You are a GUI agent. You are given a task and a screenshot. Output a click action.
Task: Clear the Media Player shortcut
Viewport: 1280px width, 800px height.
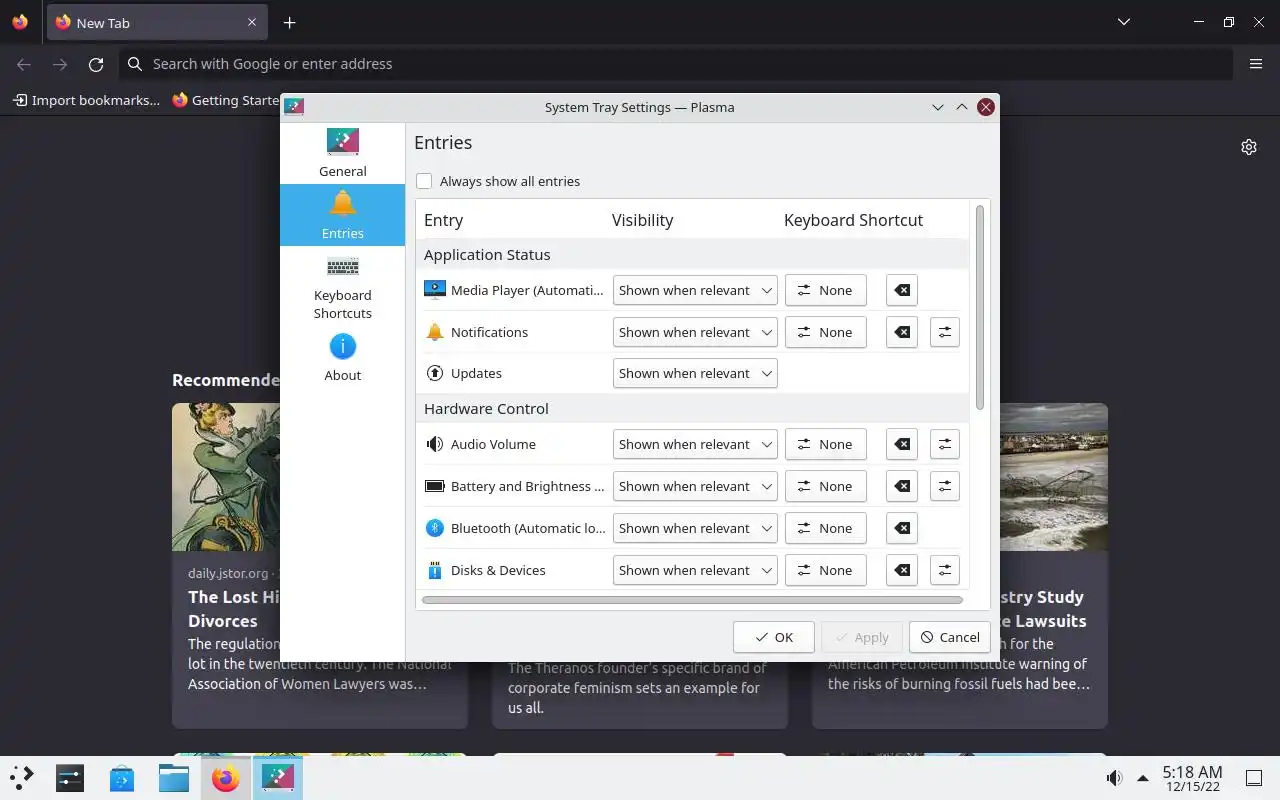click(902, 290)
